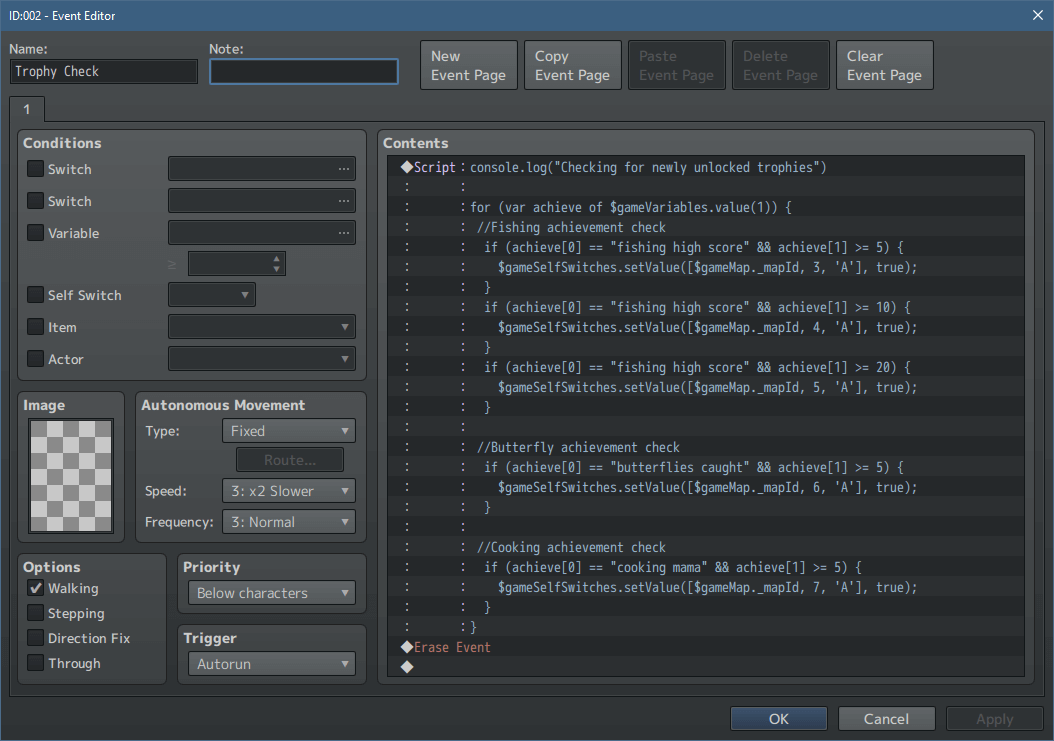Click Clear Event Page button

pyautogui.click(x=885, y=65)
